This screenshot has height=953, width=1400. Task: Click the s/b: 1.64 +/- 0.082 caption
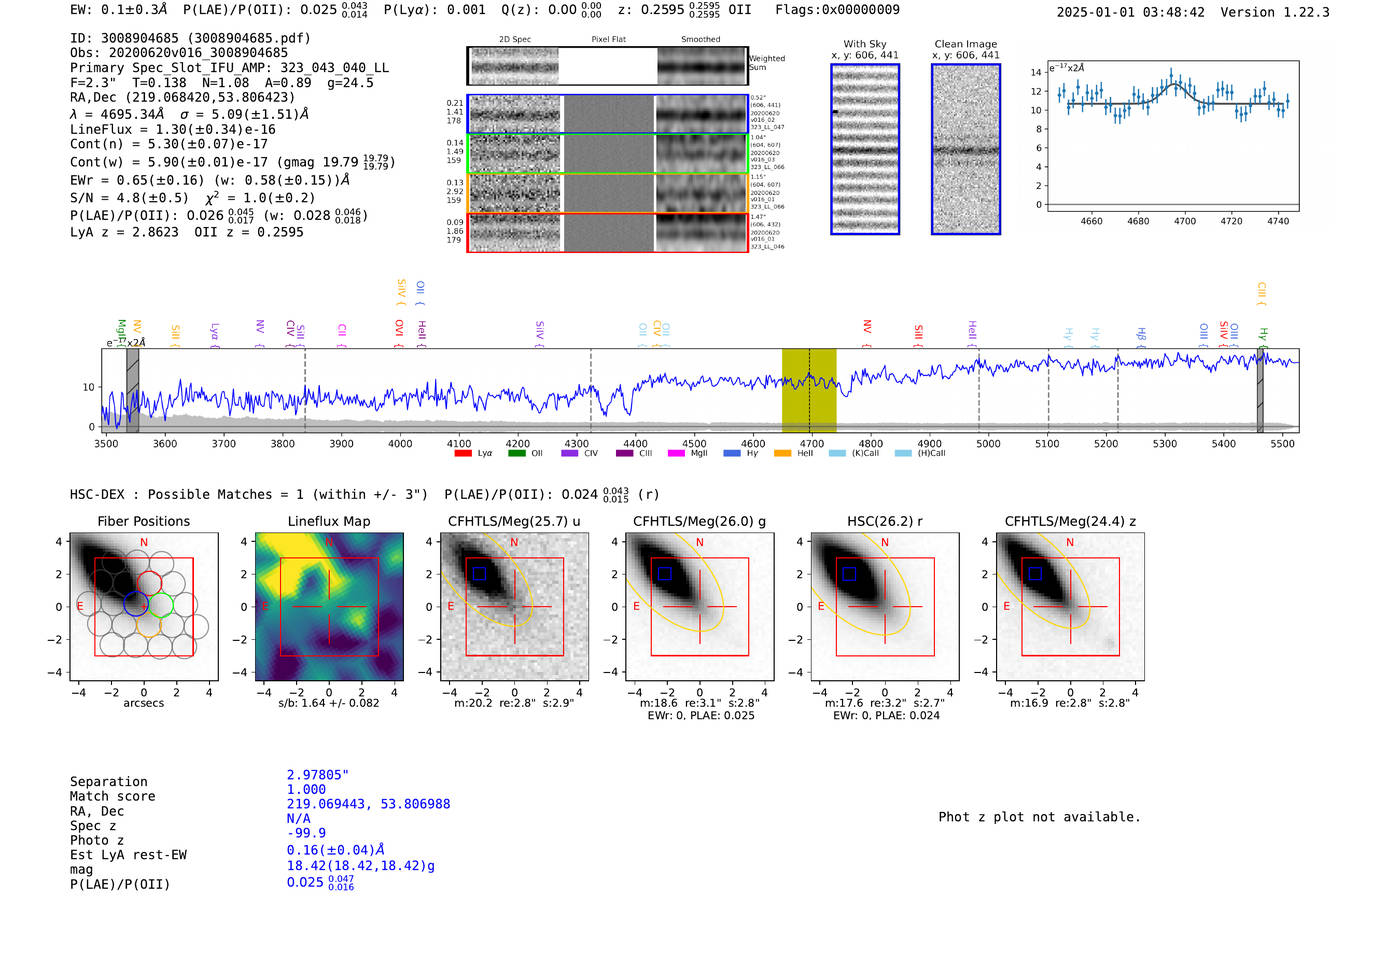(329, 703)
